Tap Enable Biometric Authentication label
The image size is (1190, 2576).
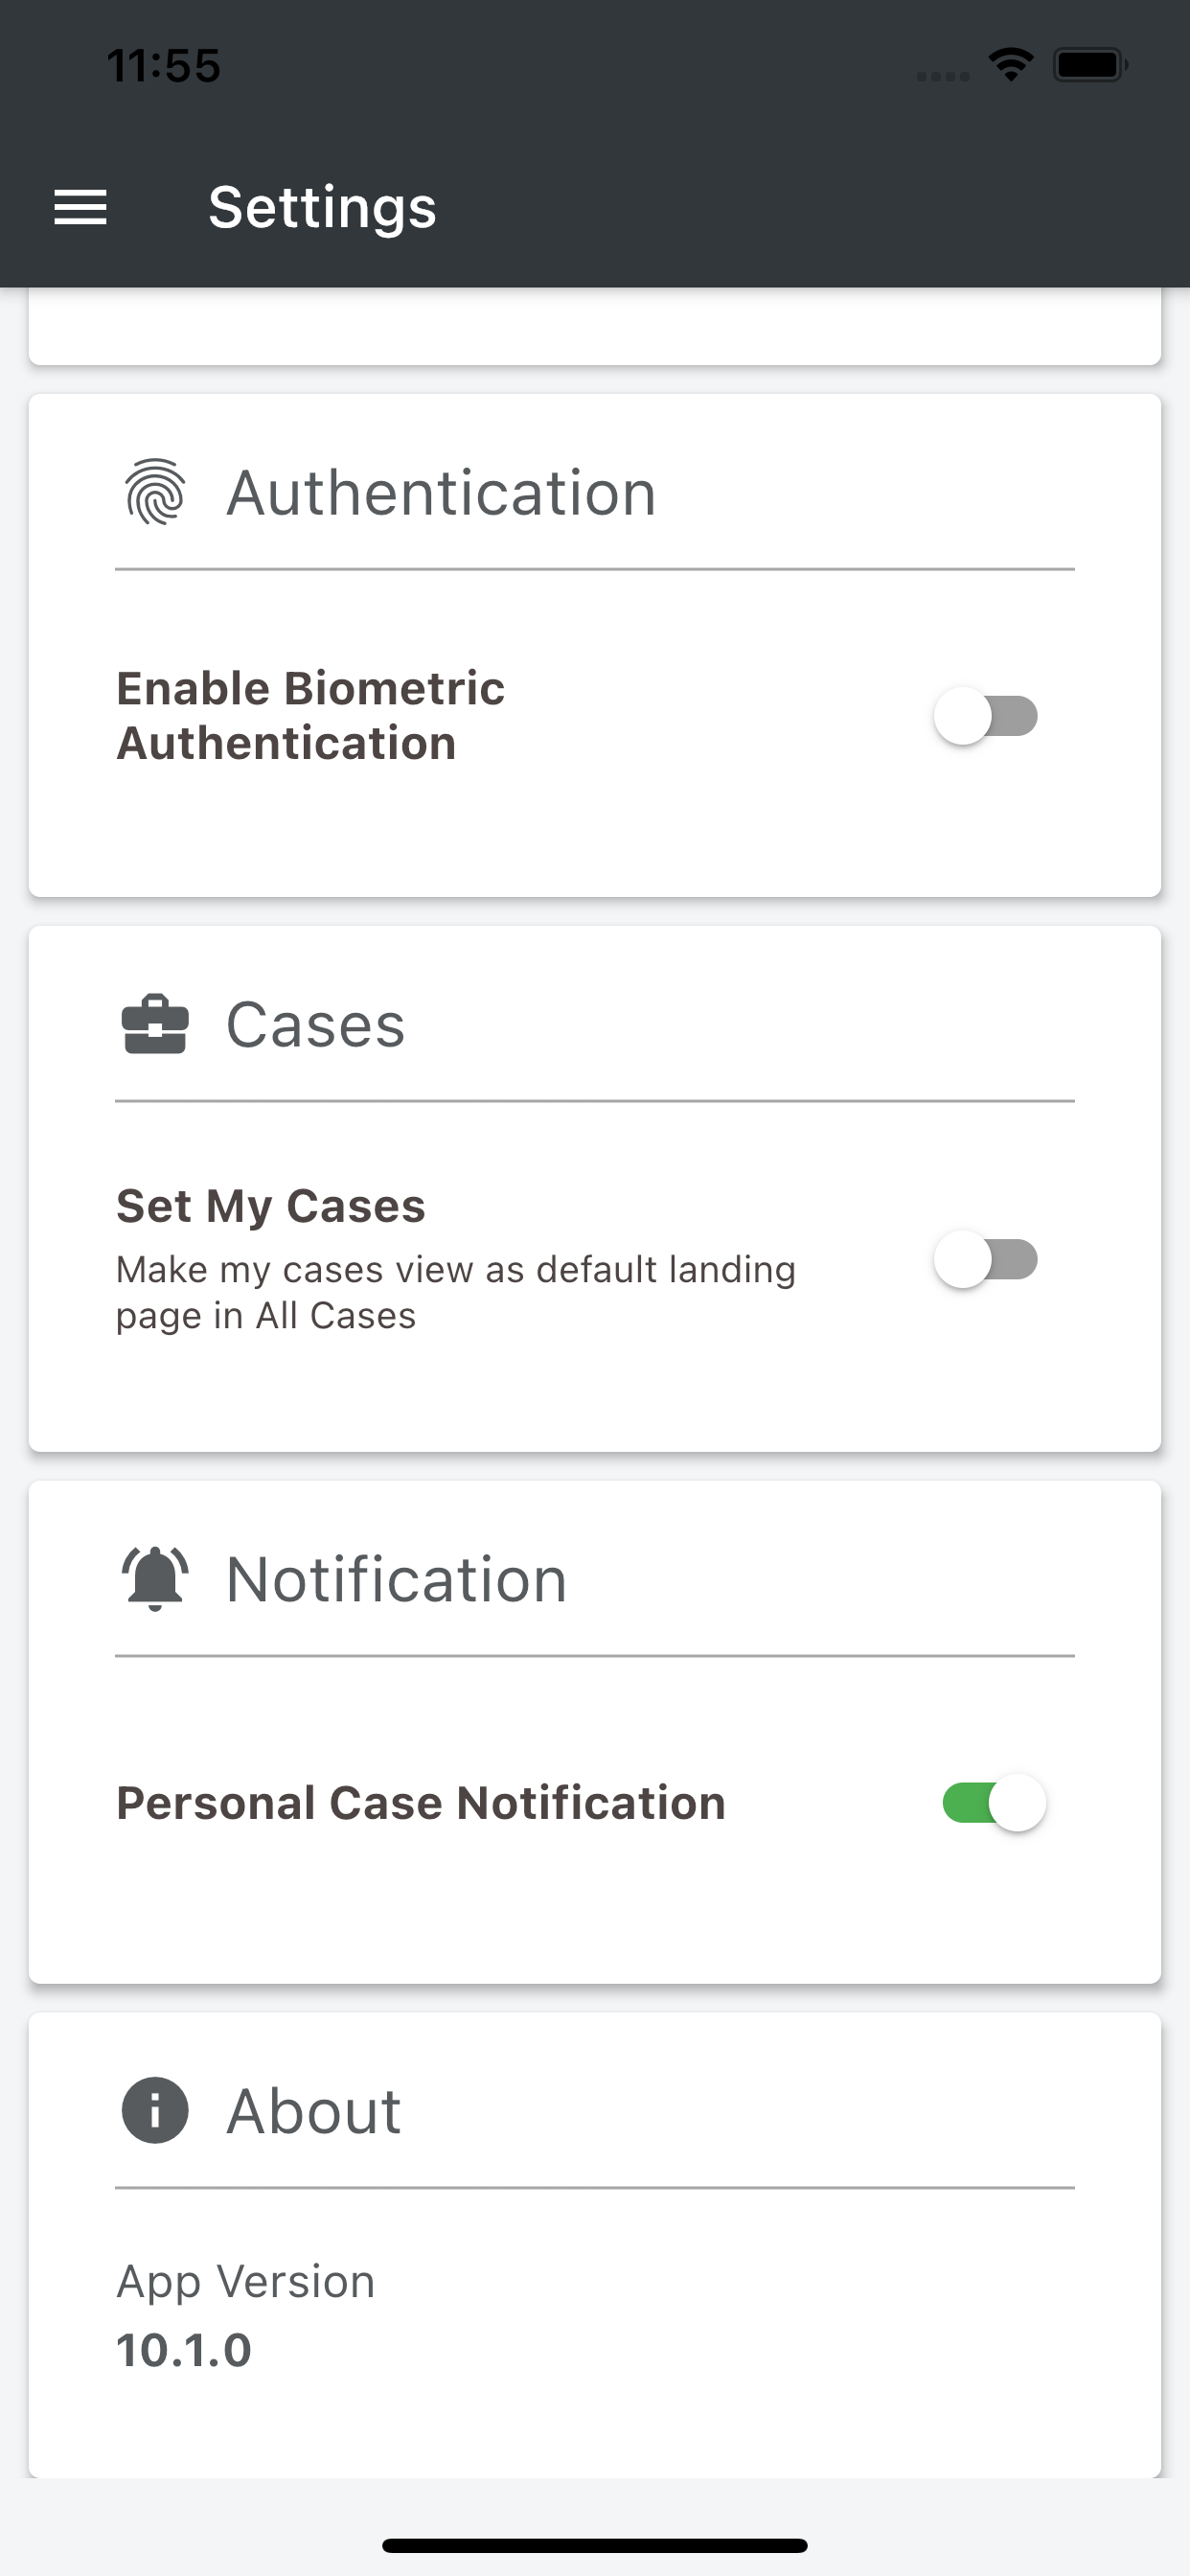pos(310,716)
